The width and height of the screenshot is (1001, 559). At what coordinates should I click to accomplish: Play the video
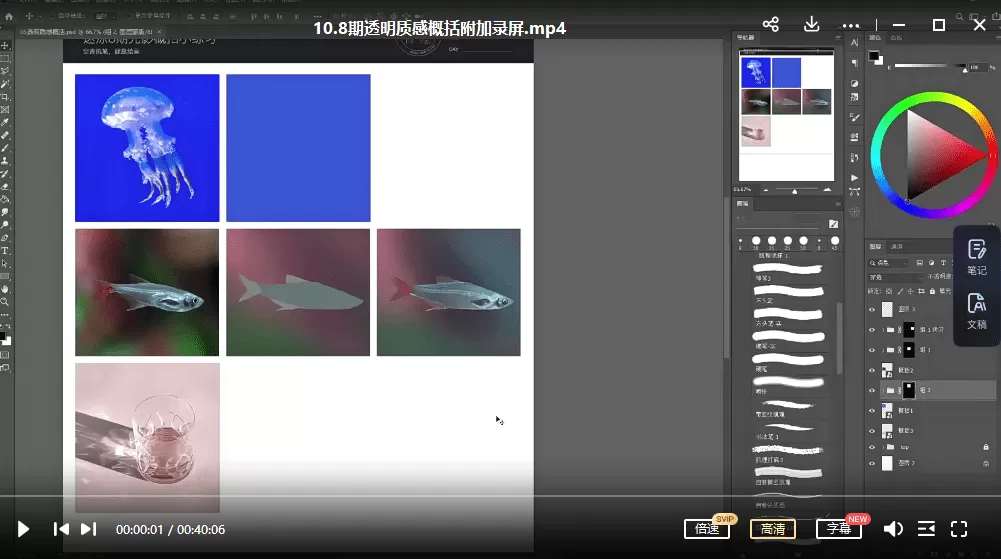tap(23, 529)
